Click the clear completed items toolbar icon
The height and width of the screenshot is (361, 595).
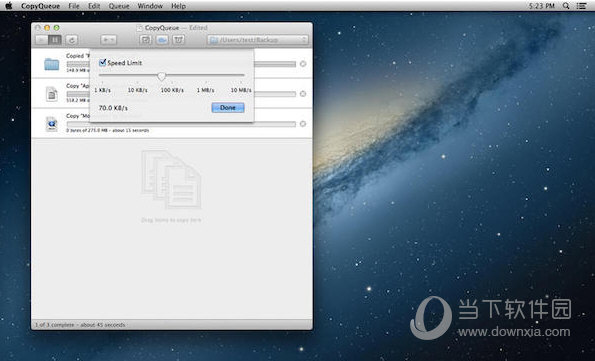179,39
